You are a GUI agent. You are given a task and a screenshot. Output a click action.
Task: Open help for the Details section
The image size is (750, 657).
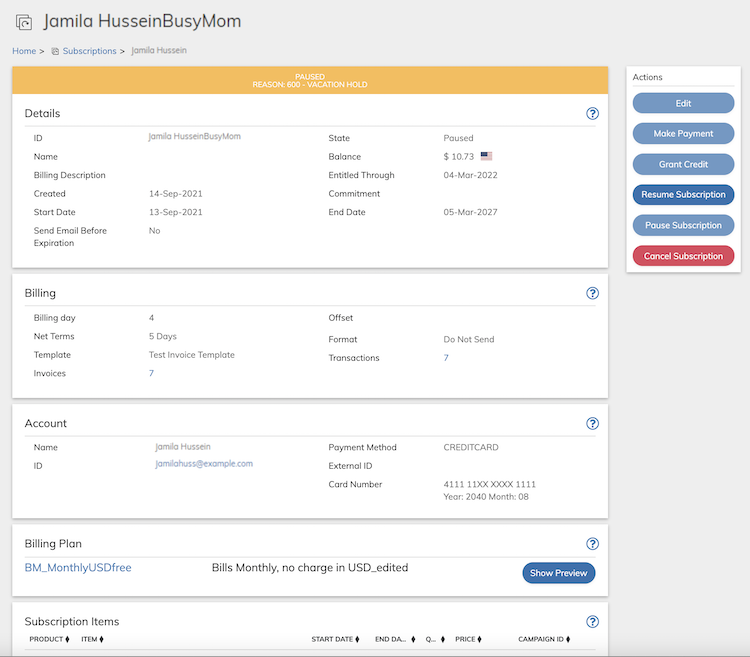[x=592, y=113]
